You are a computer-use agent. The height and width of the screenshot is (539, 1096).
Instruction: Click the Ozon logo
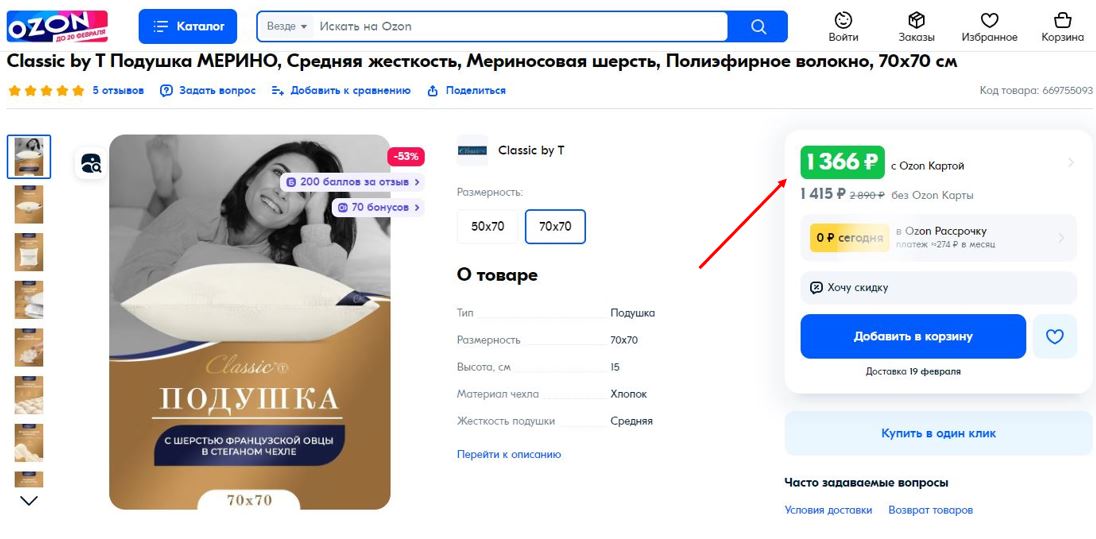[57, 26]
